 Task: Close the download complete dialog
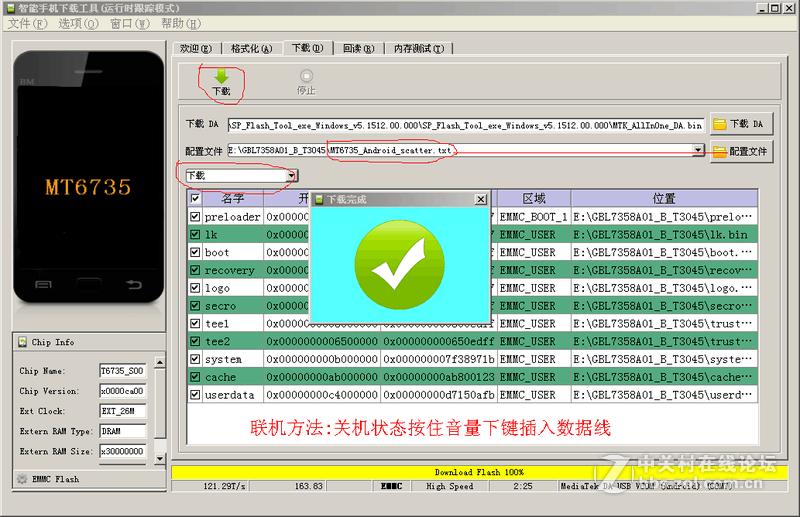pos(481,200)
